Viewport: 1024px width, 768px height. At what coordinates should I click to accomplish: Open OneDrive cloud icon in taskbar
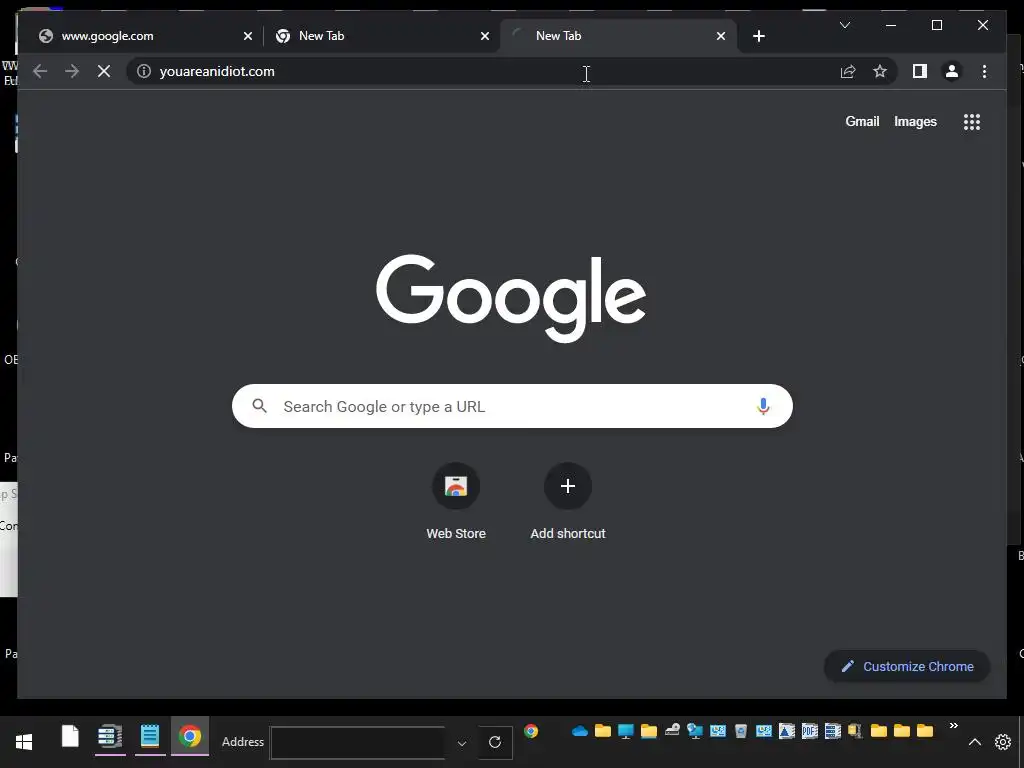coord(580,731)
